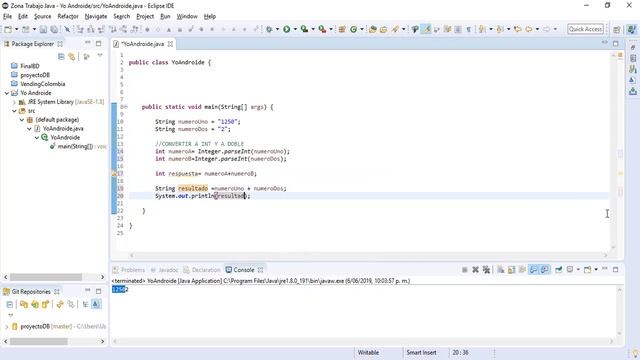640x360 pixels.
Task: Switch to the Declaration tab
Action: click(202, 270)
